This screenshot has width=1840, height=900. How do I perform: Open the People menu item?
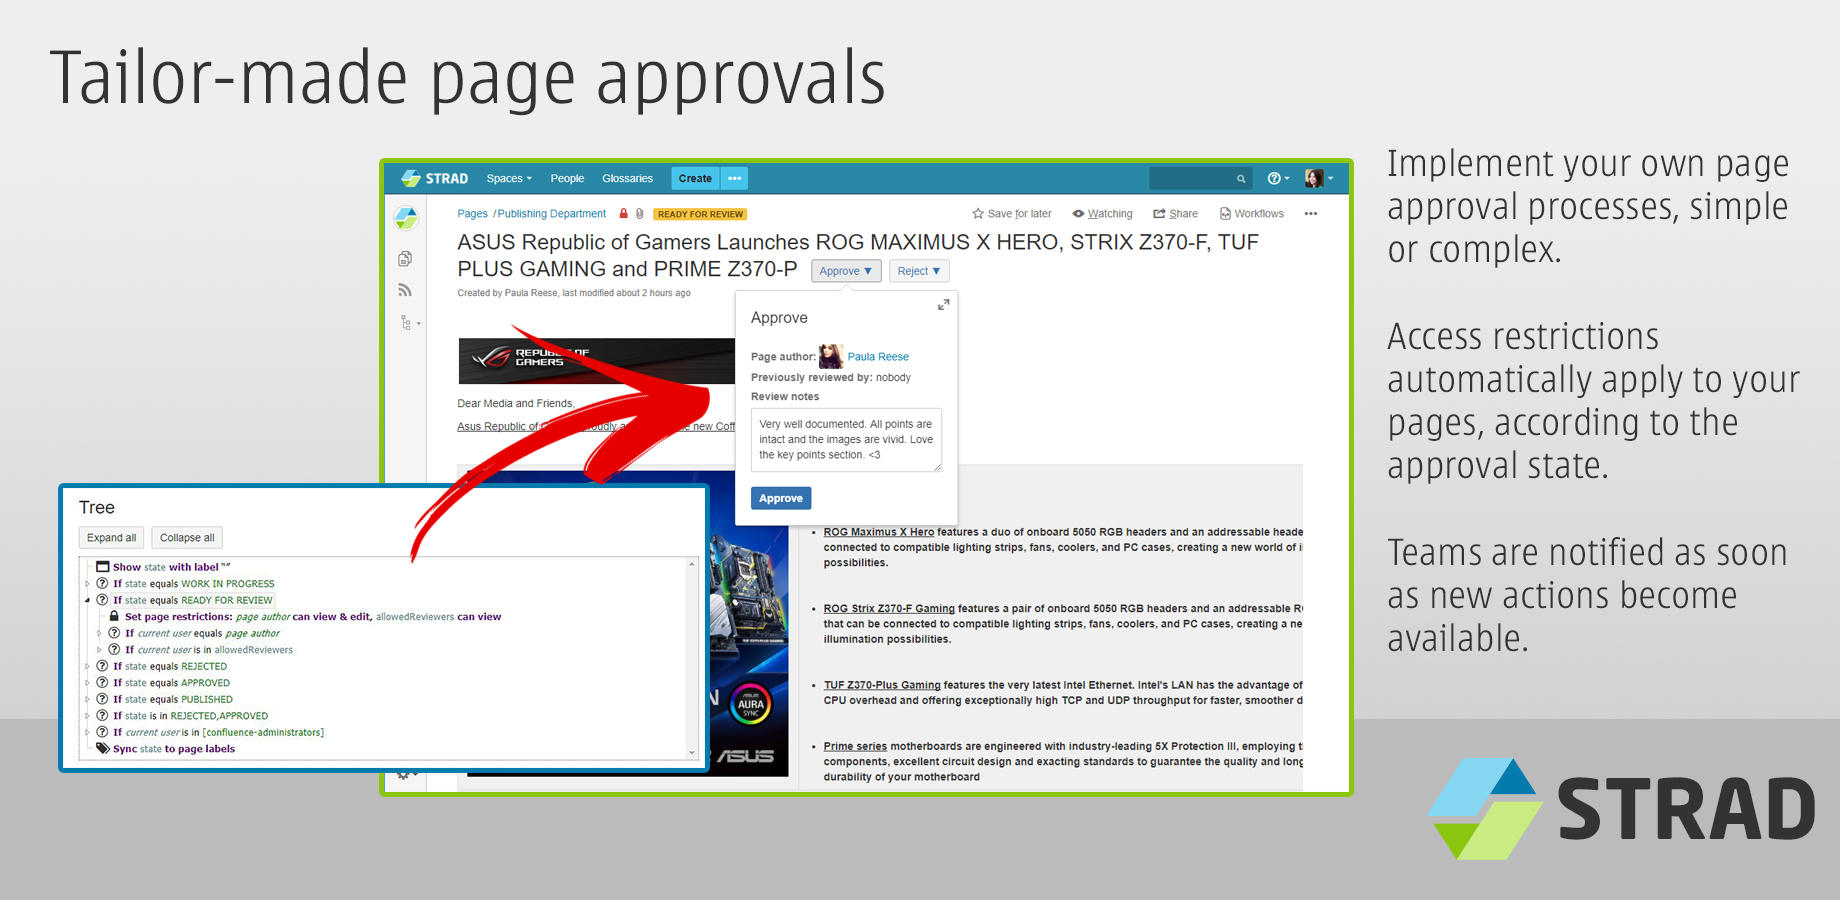point(567,178)
